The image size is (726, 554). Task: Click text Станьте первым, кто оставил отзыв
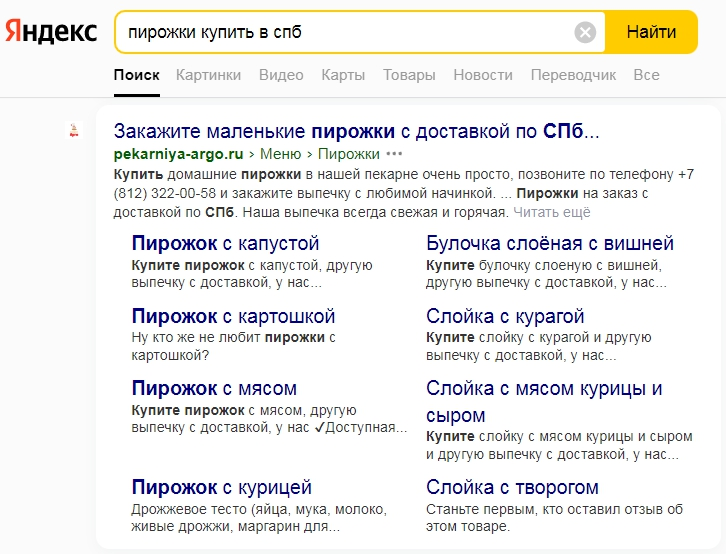[x=554, y=518]
